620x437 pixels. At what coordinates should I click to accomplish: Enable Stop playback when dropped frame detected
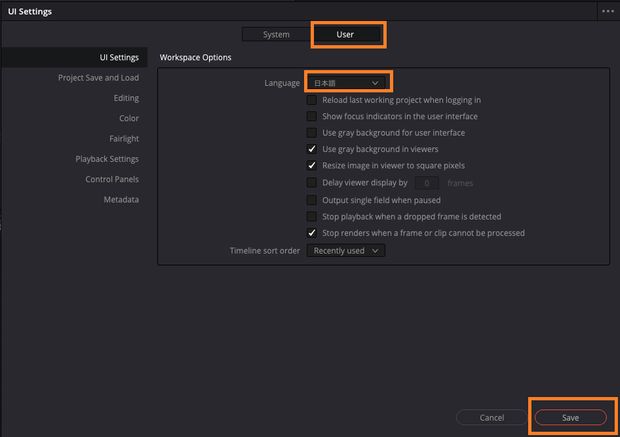(x=312, y=216)
